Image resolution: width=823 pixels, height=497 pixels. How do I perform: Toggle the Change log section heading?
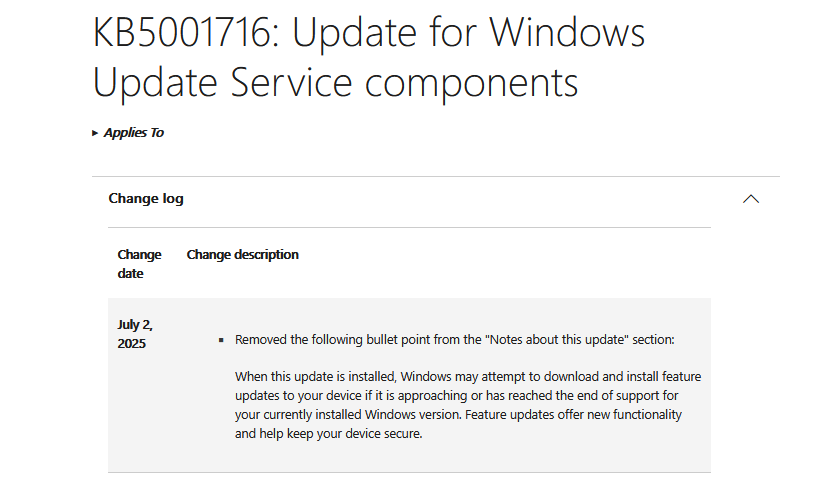click(x=146, y=199)
